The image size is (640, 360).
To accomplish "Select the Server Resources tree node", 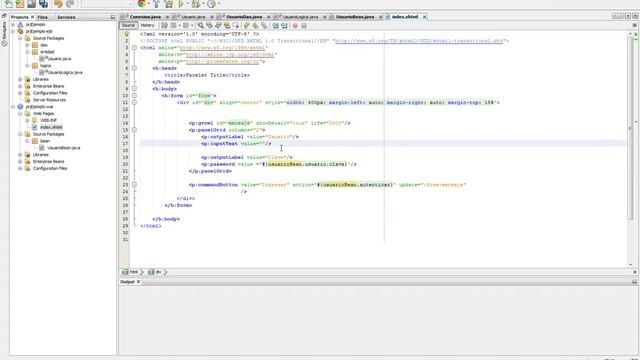I will pyautogui.click(x=49, y=100).
